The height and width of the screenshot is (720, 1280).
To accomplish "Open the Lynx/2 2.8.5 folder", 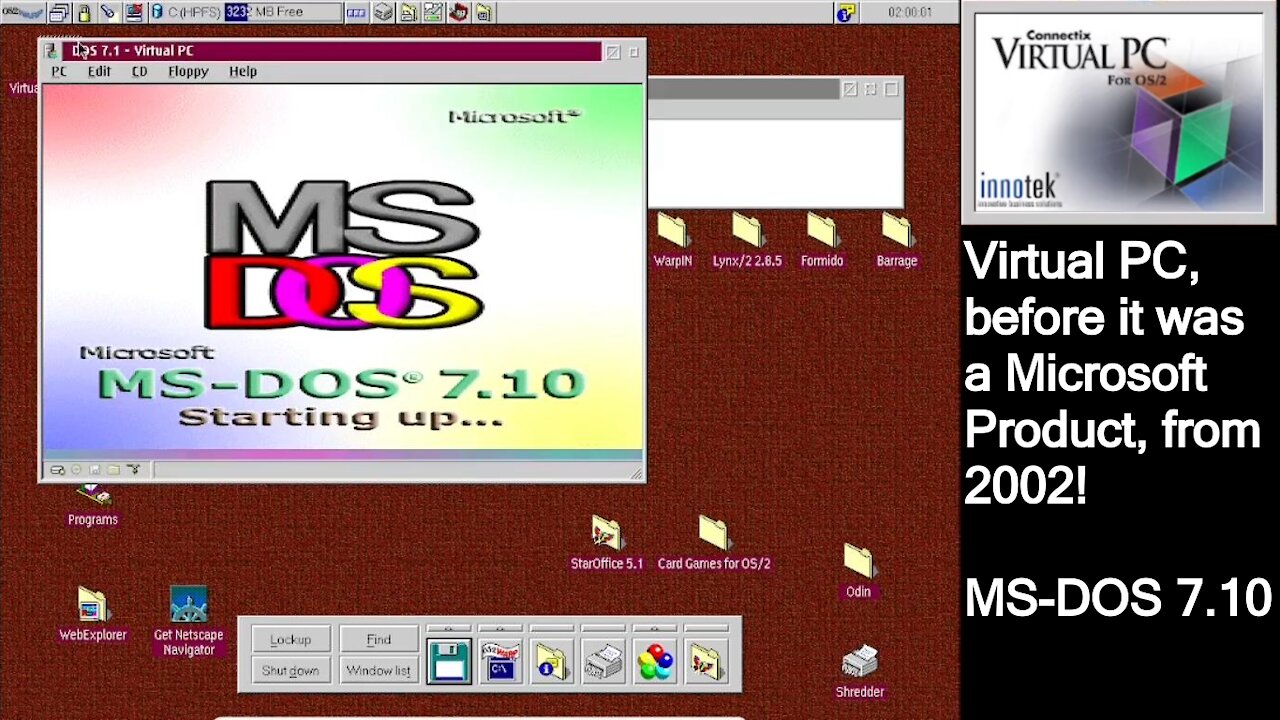I will (747, 241).
